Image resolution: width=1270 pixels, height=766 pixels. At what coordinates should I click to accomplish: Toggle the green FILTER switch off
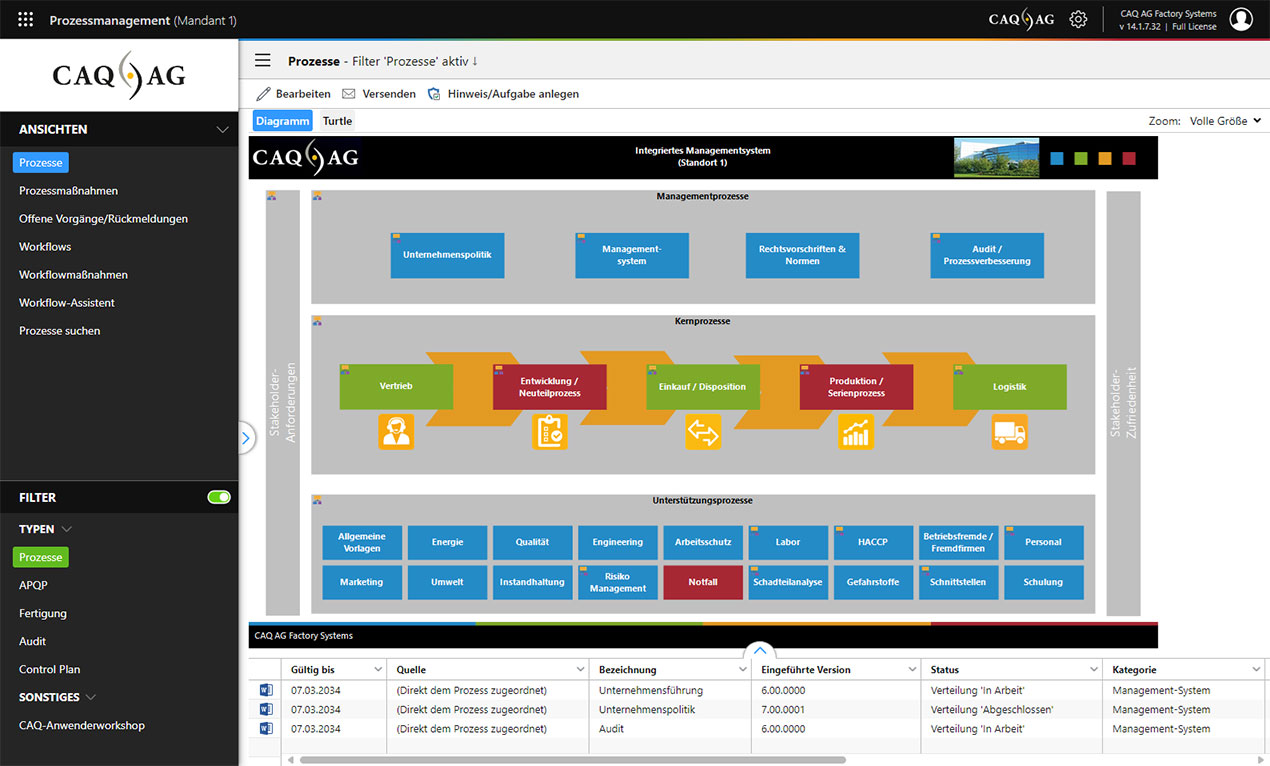coord(218,497)
